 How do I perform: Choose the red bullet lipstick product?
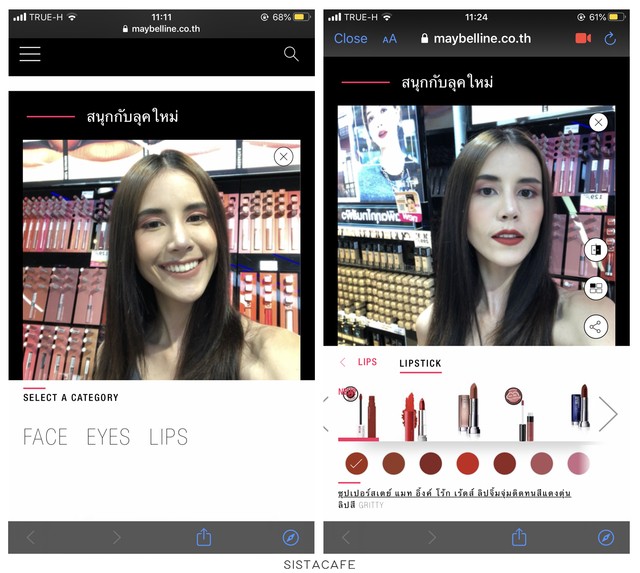pos(415,415)
